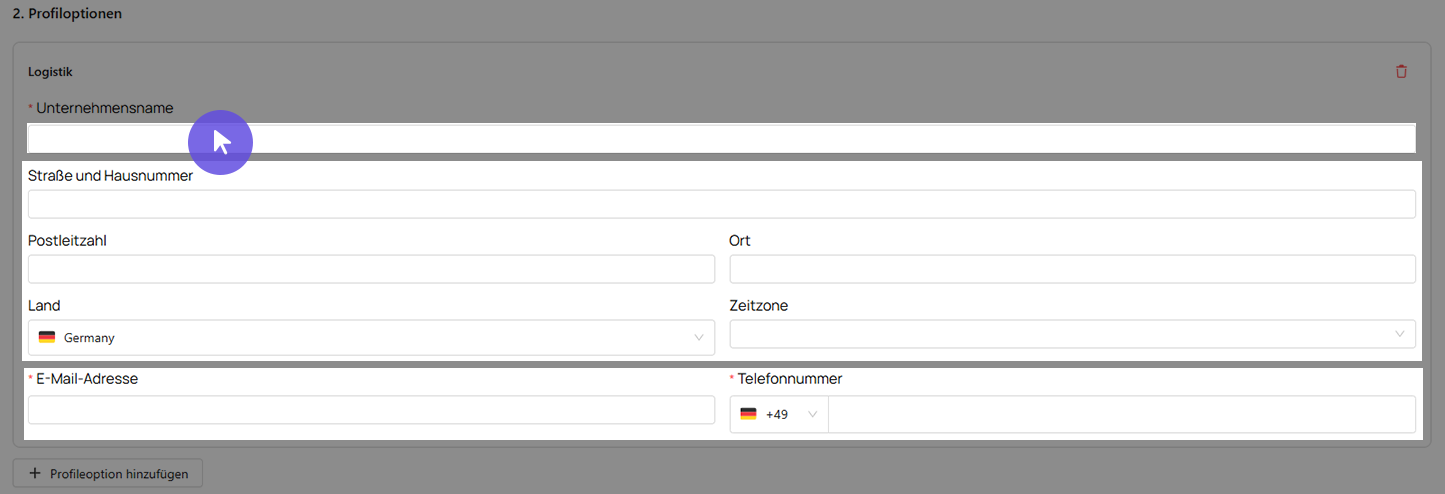
Task: Click the Ort input field
Action: [1072, 269]
